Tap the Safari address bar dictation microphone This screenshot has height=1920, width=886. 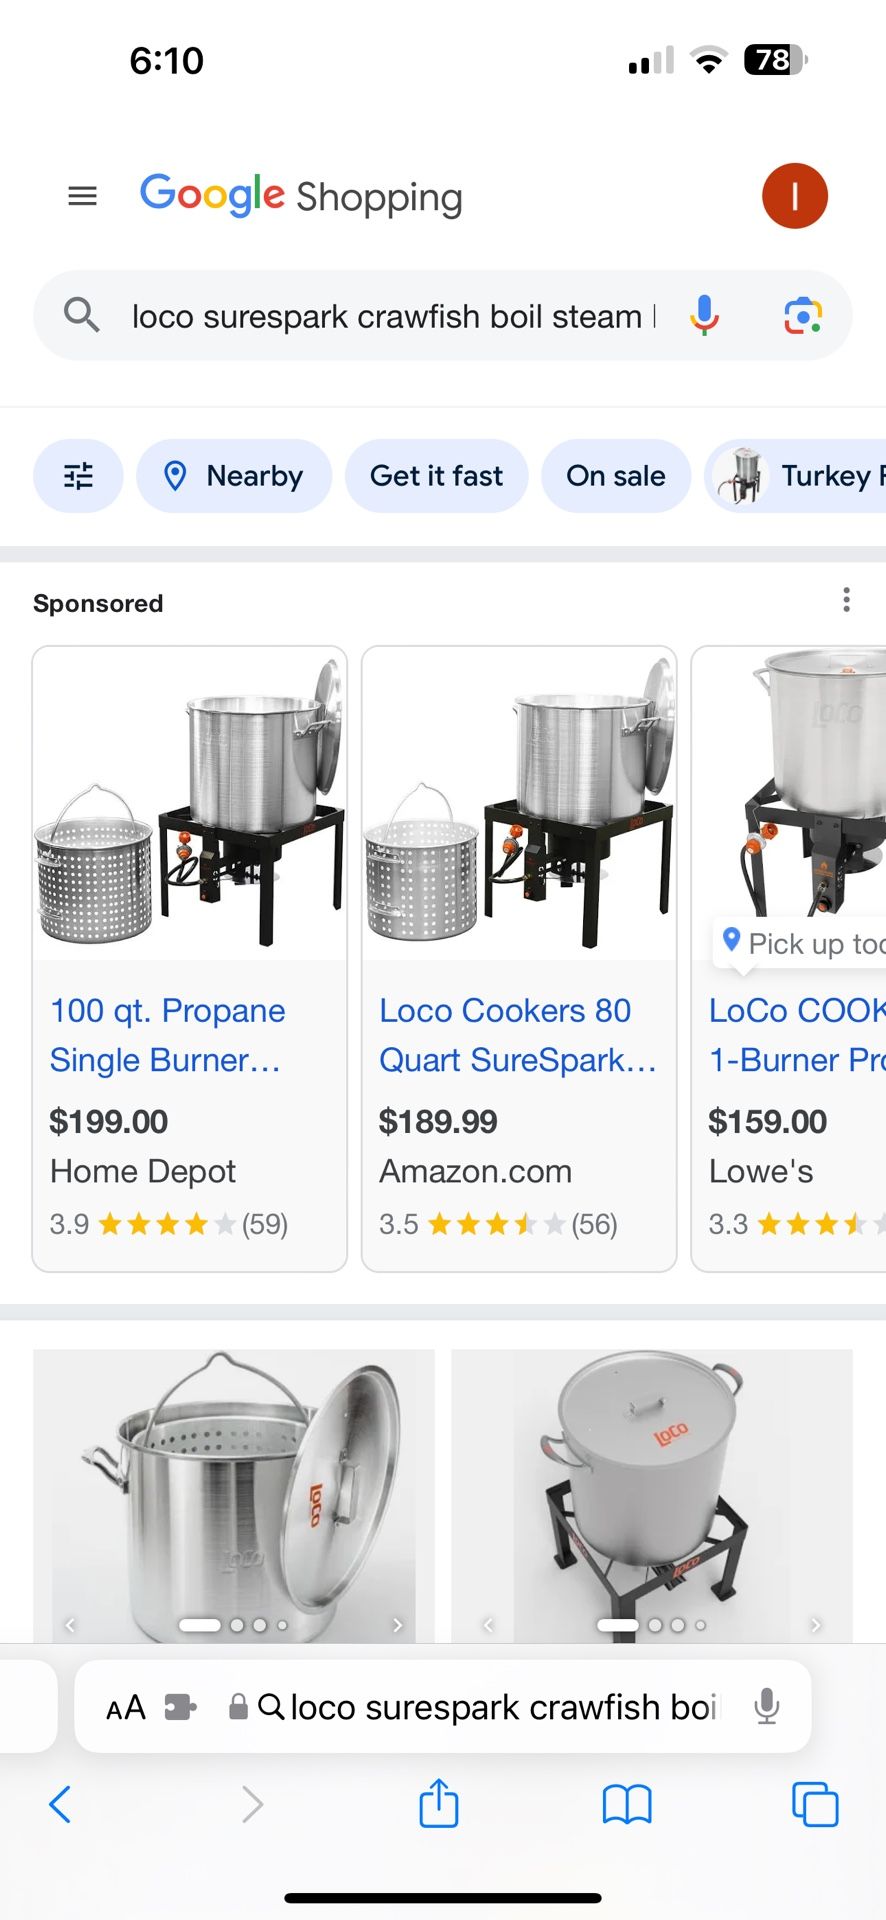767,1706
